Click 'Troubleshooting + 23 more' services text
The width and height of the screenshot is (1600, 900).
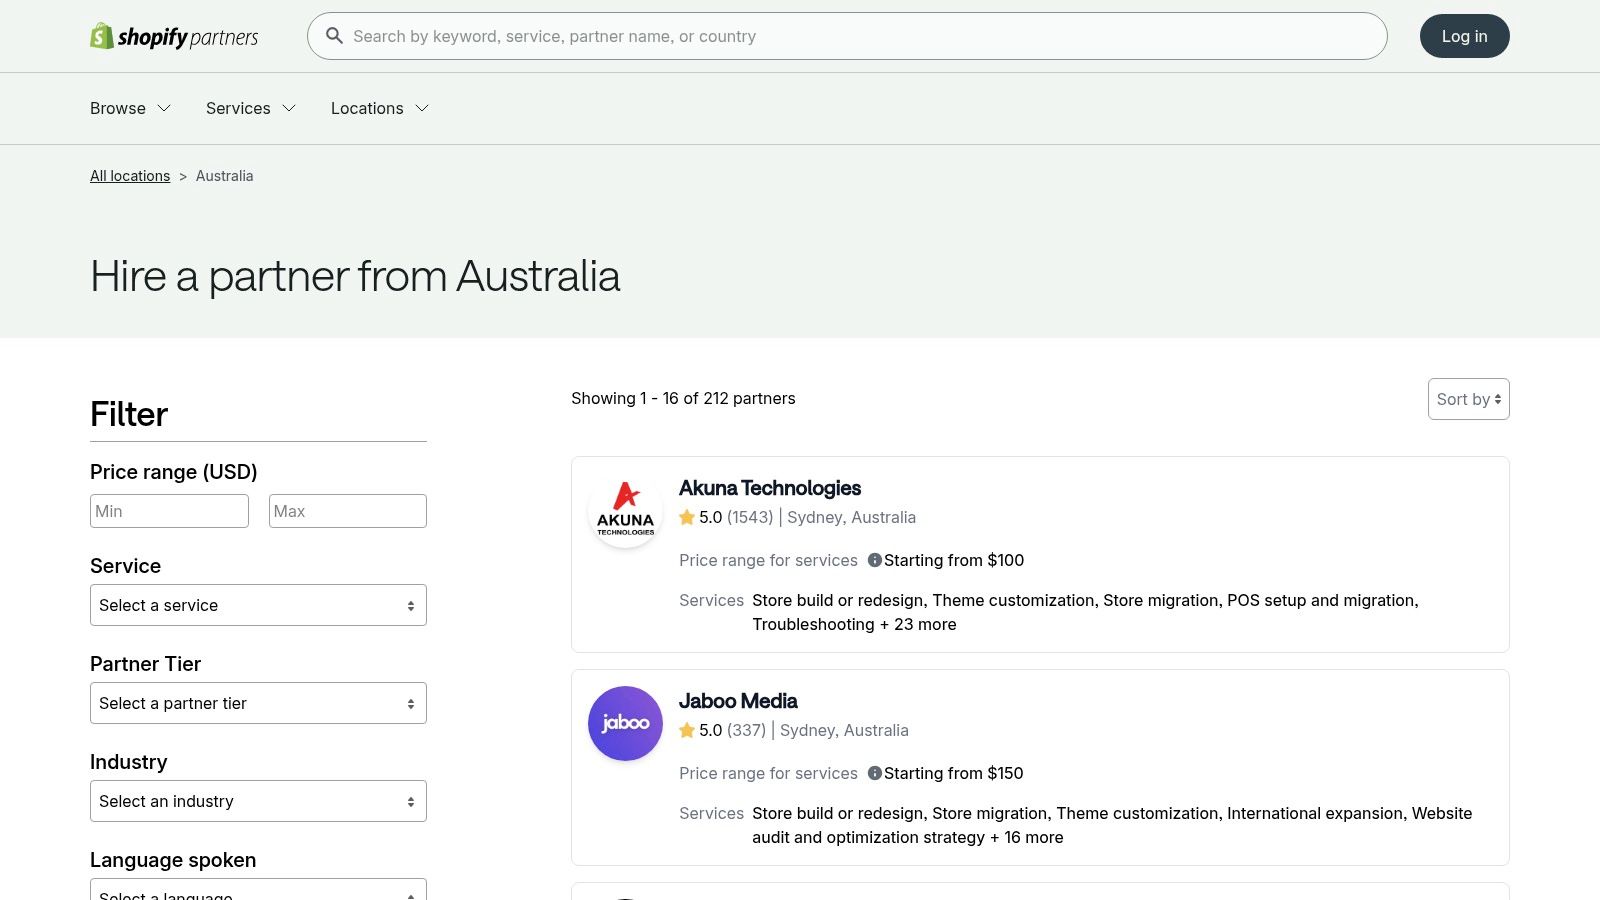tap(854, 624)
